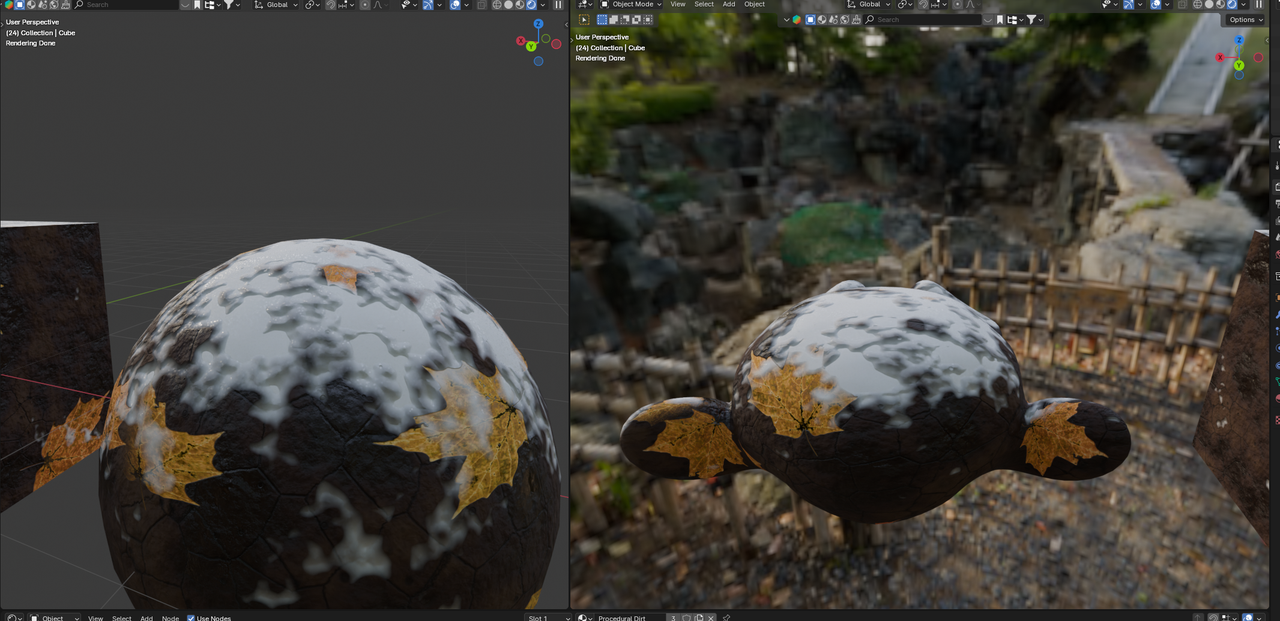
Task: Browse materials via sphere icon near Procedural Dirt
Action: [584, 618]
